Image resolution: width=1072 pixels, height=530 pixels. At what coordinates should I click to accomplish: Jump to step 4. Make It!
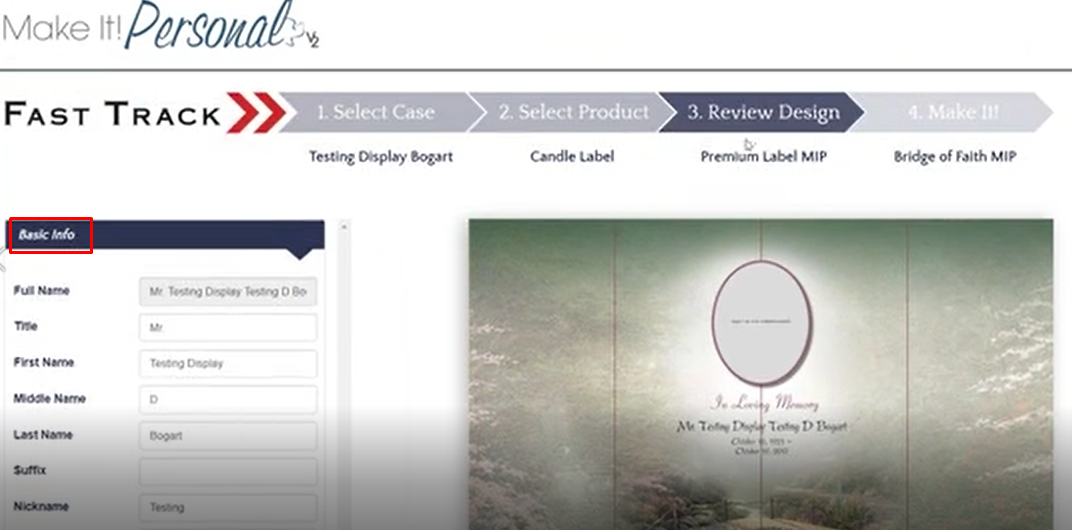[954, 112]
